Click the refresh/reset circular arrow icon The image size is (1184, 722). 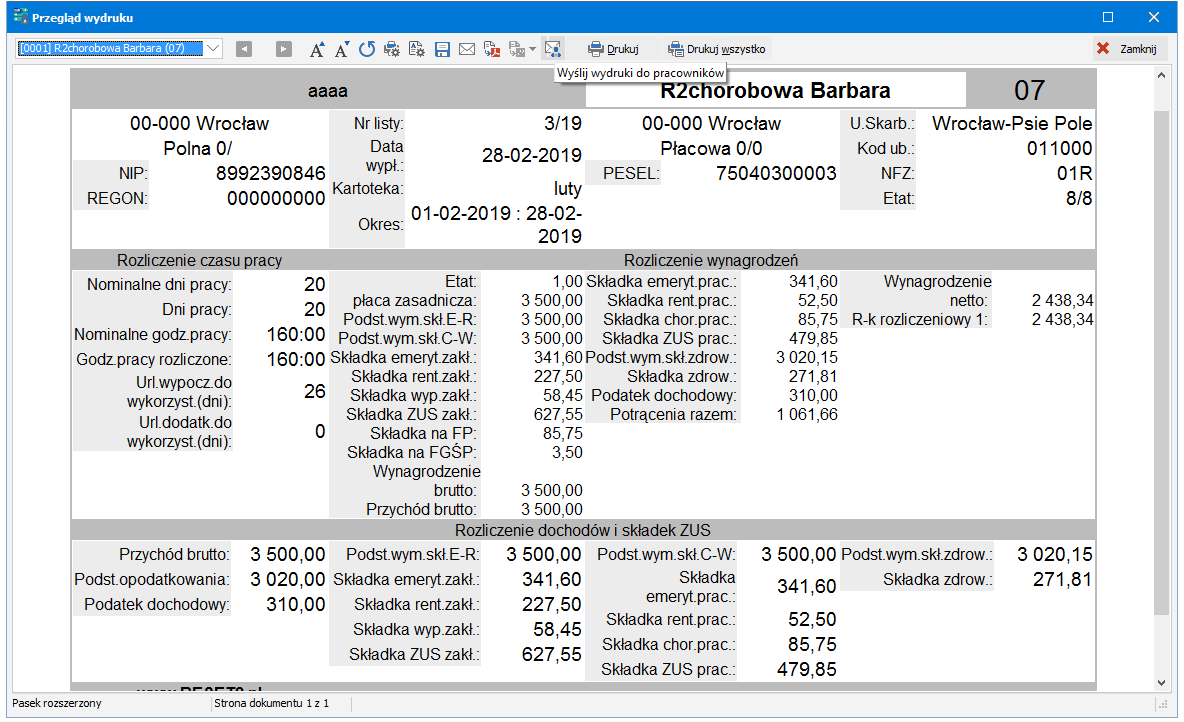tap(367, 48)
